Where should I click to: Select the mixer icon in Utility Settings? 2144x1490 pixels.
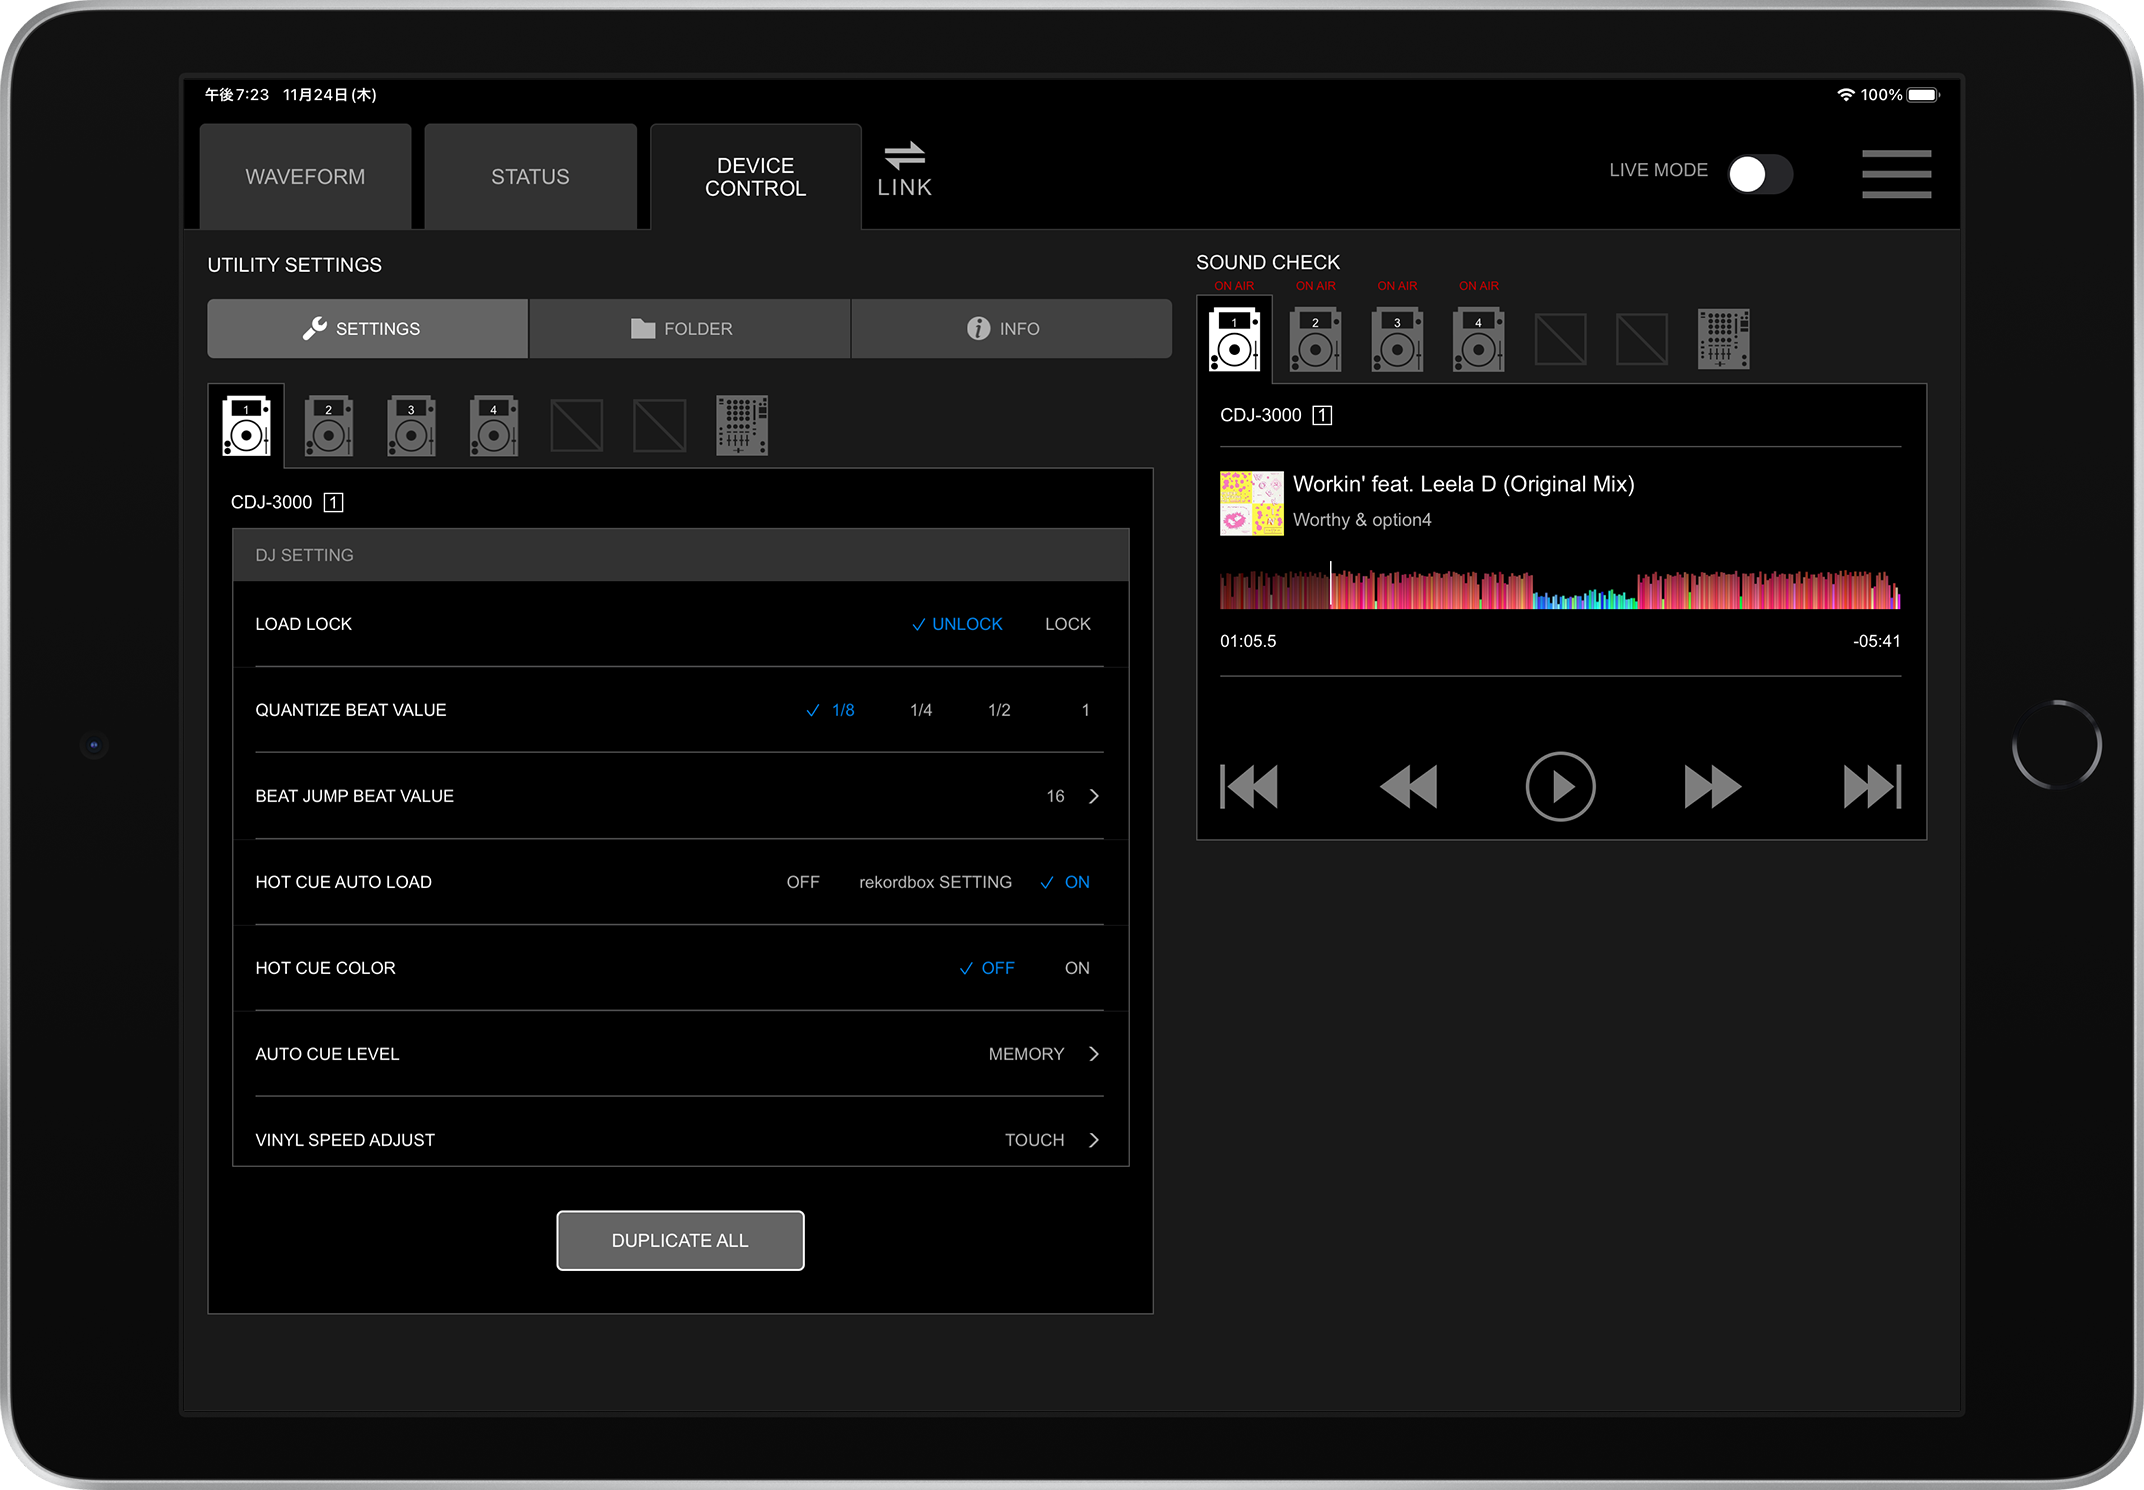(742, 426)
